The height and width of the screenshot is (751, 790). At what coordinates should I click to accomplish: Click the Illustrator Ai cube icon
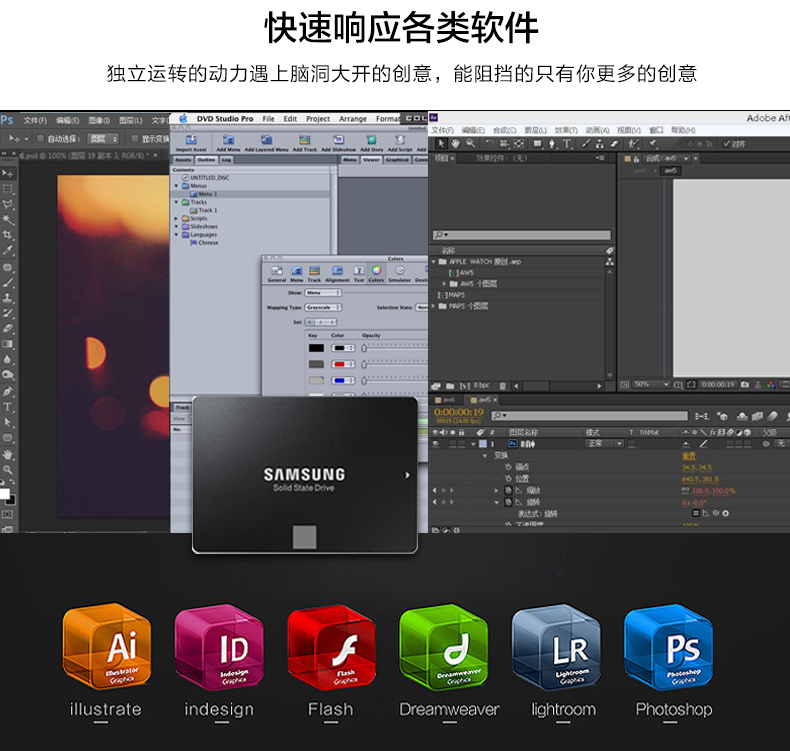106,646
